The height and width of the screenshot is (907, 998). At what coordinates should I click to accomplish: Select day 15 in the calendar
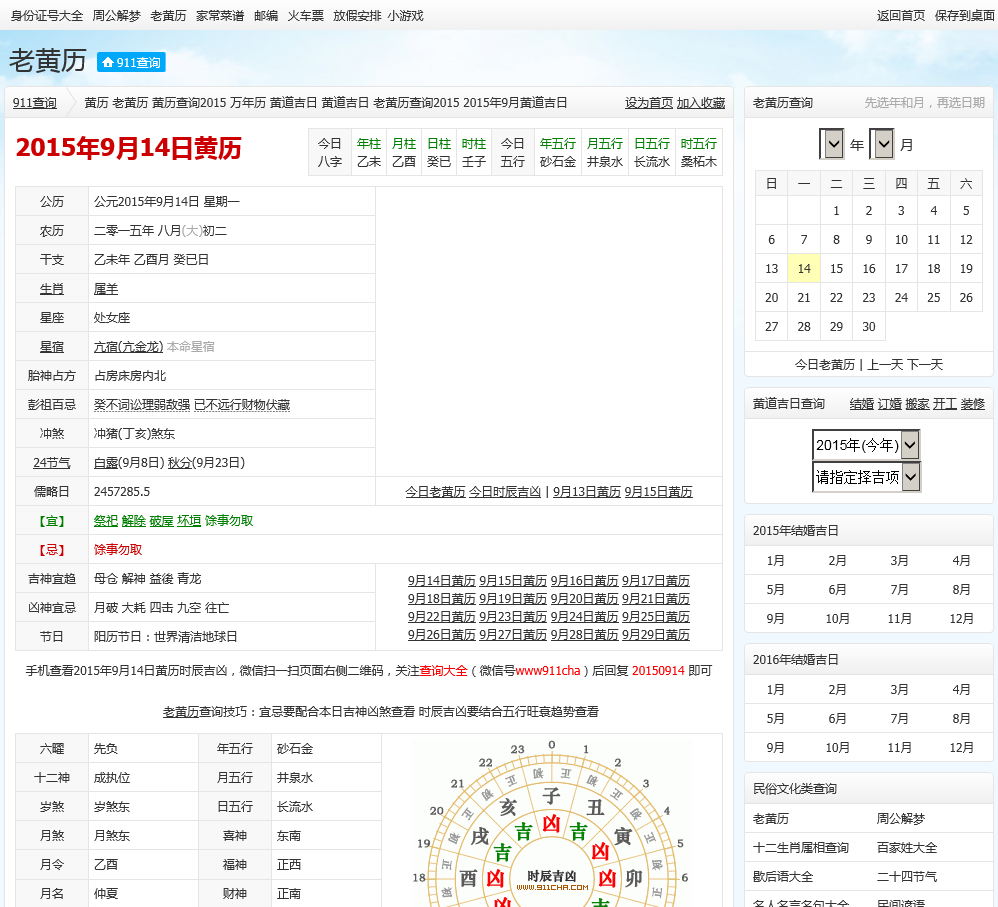coord(836,269)
